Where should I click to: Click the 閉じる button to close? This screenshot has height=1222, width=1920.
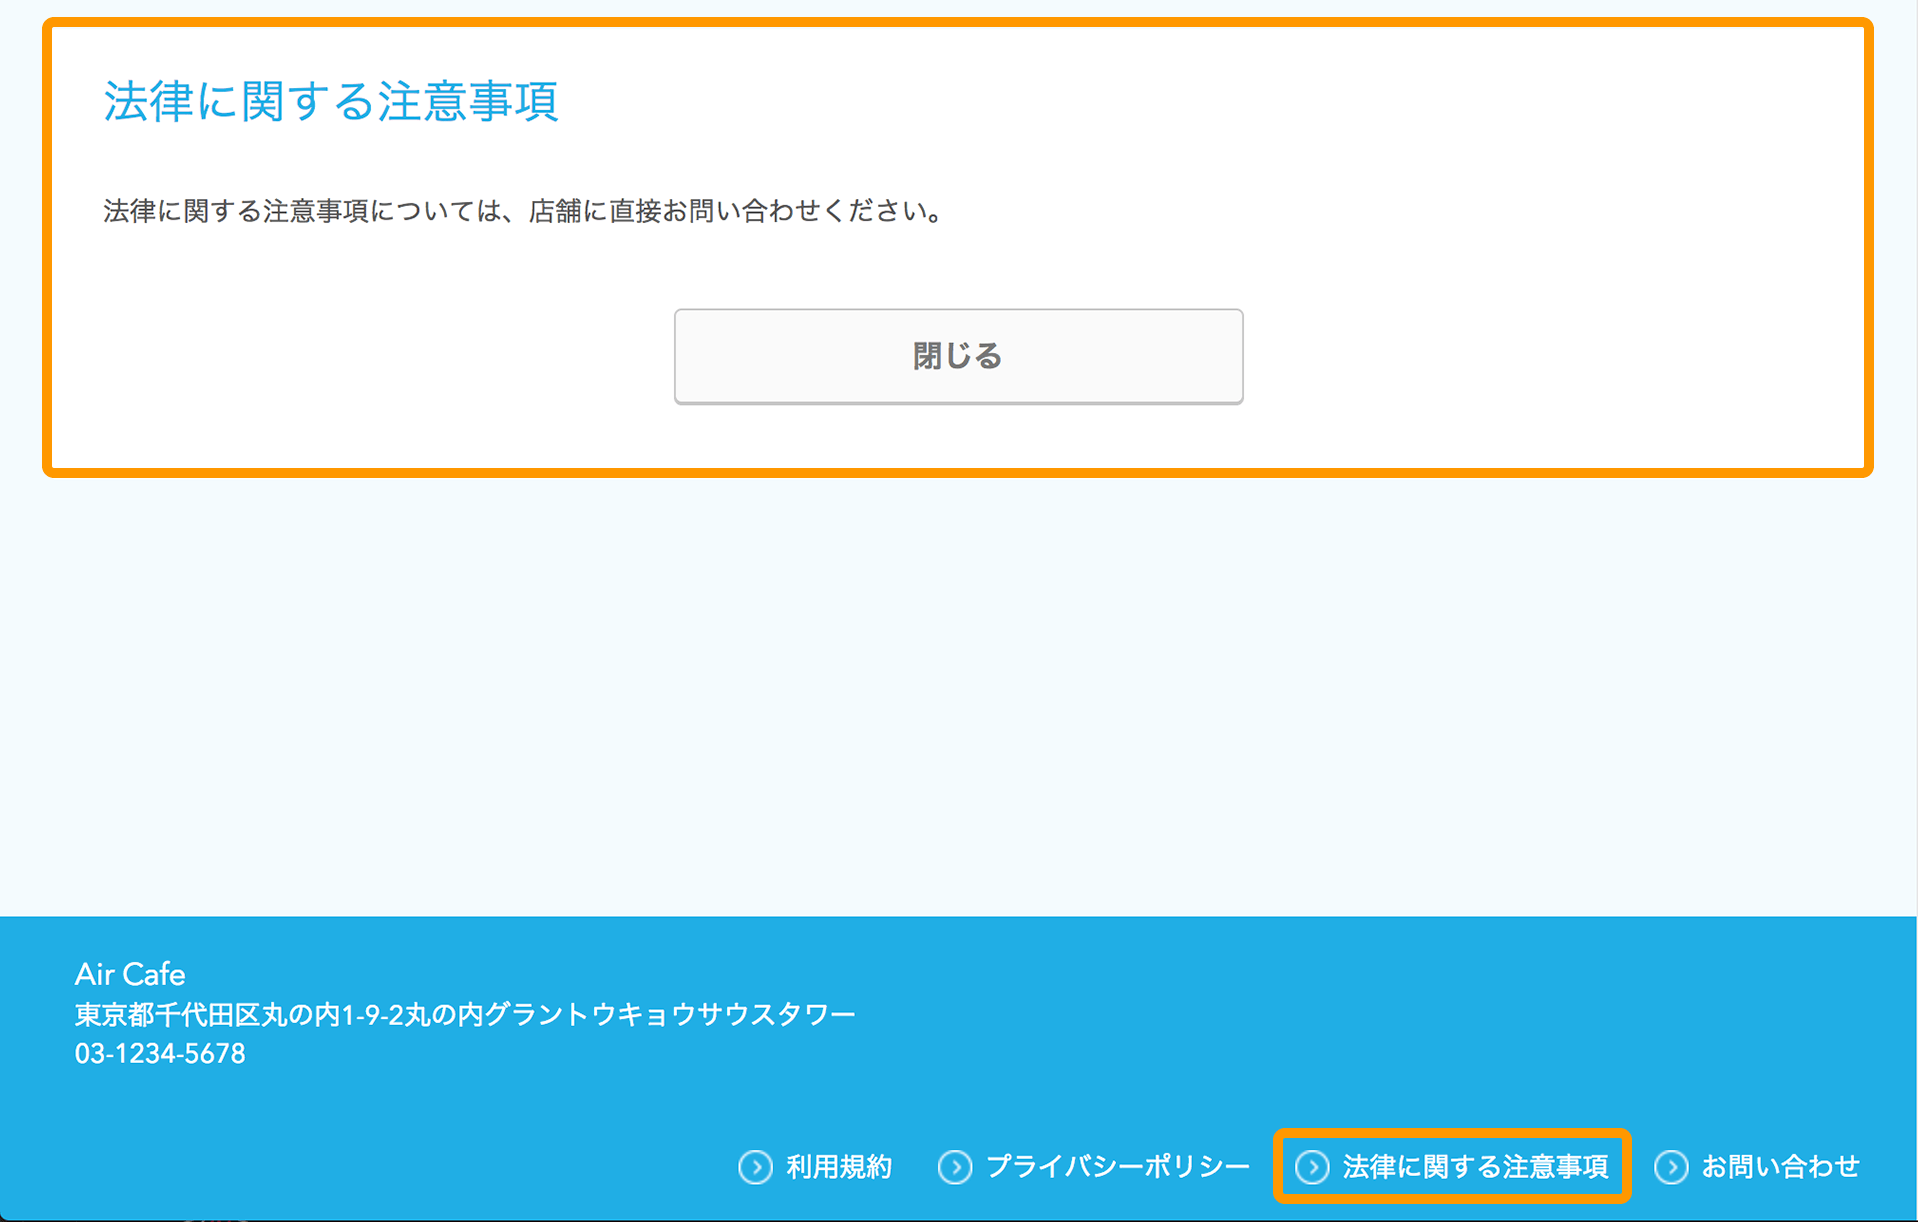[959, 354]
